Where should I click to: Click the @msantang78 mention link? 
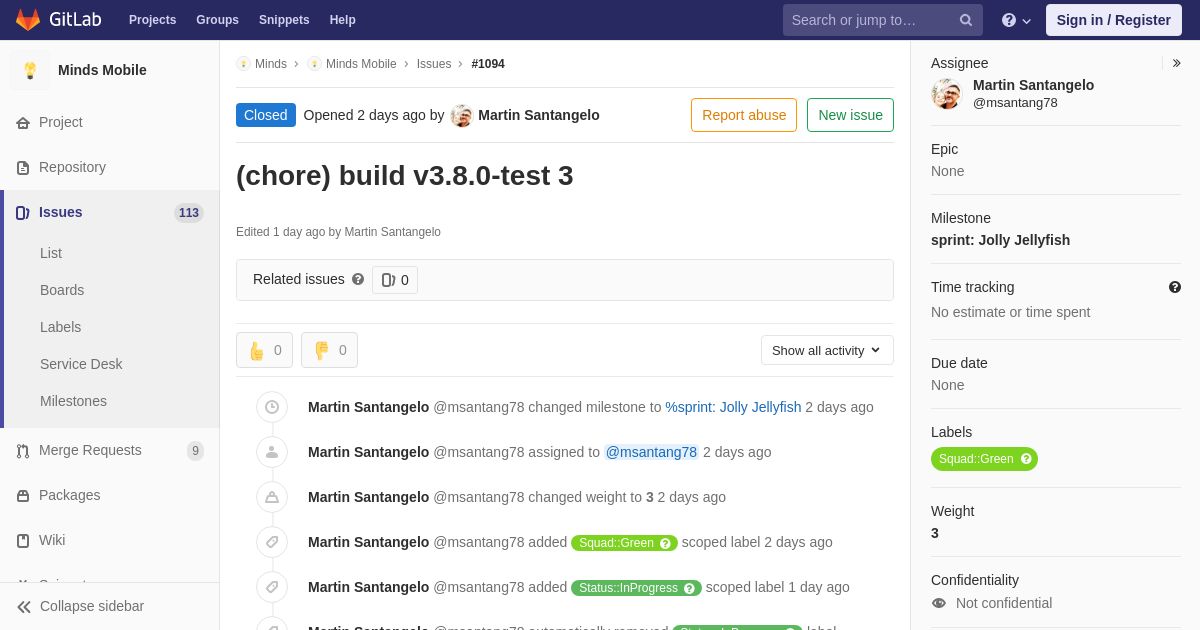click(651, 452)
